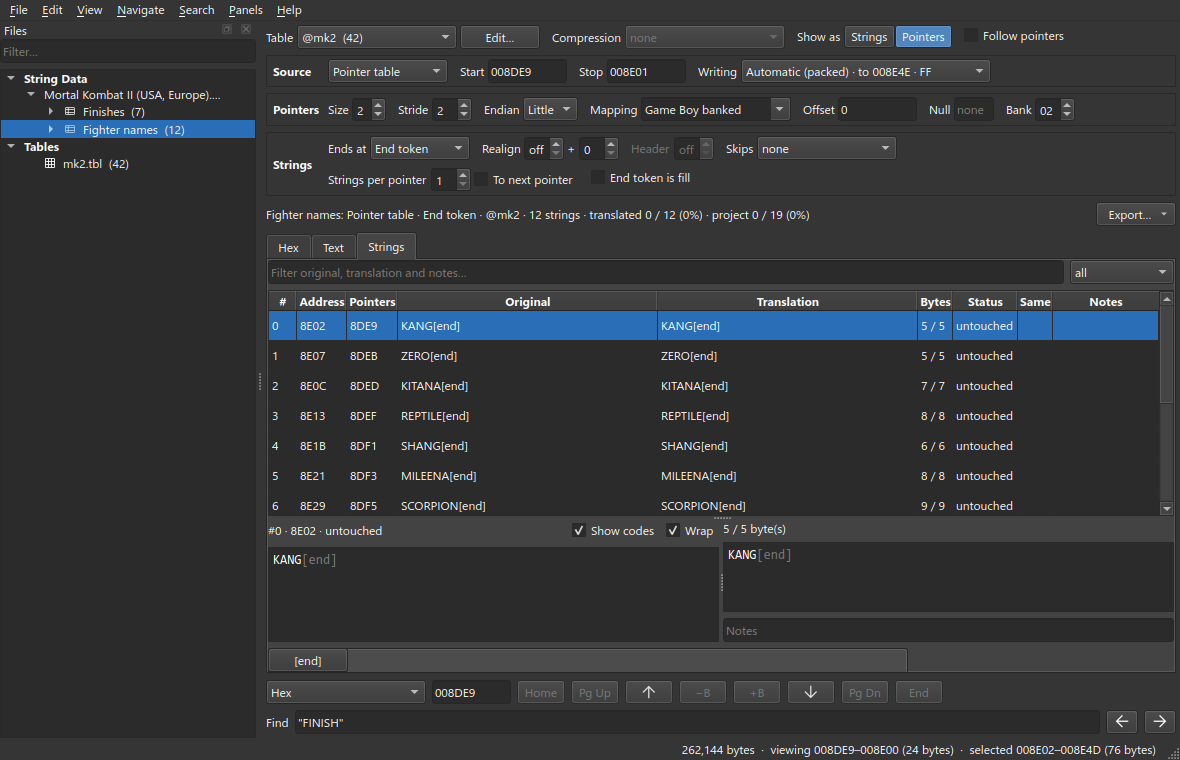Find previous match with left arrow
Image resolution: width=1180 pixels, height=760 pixels.
tap(1121, 722)
